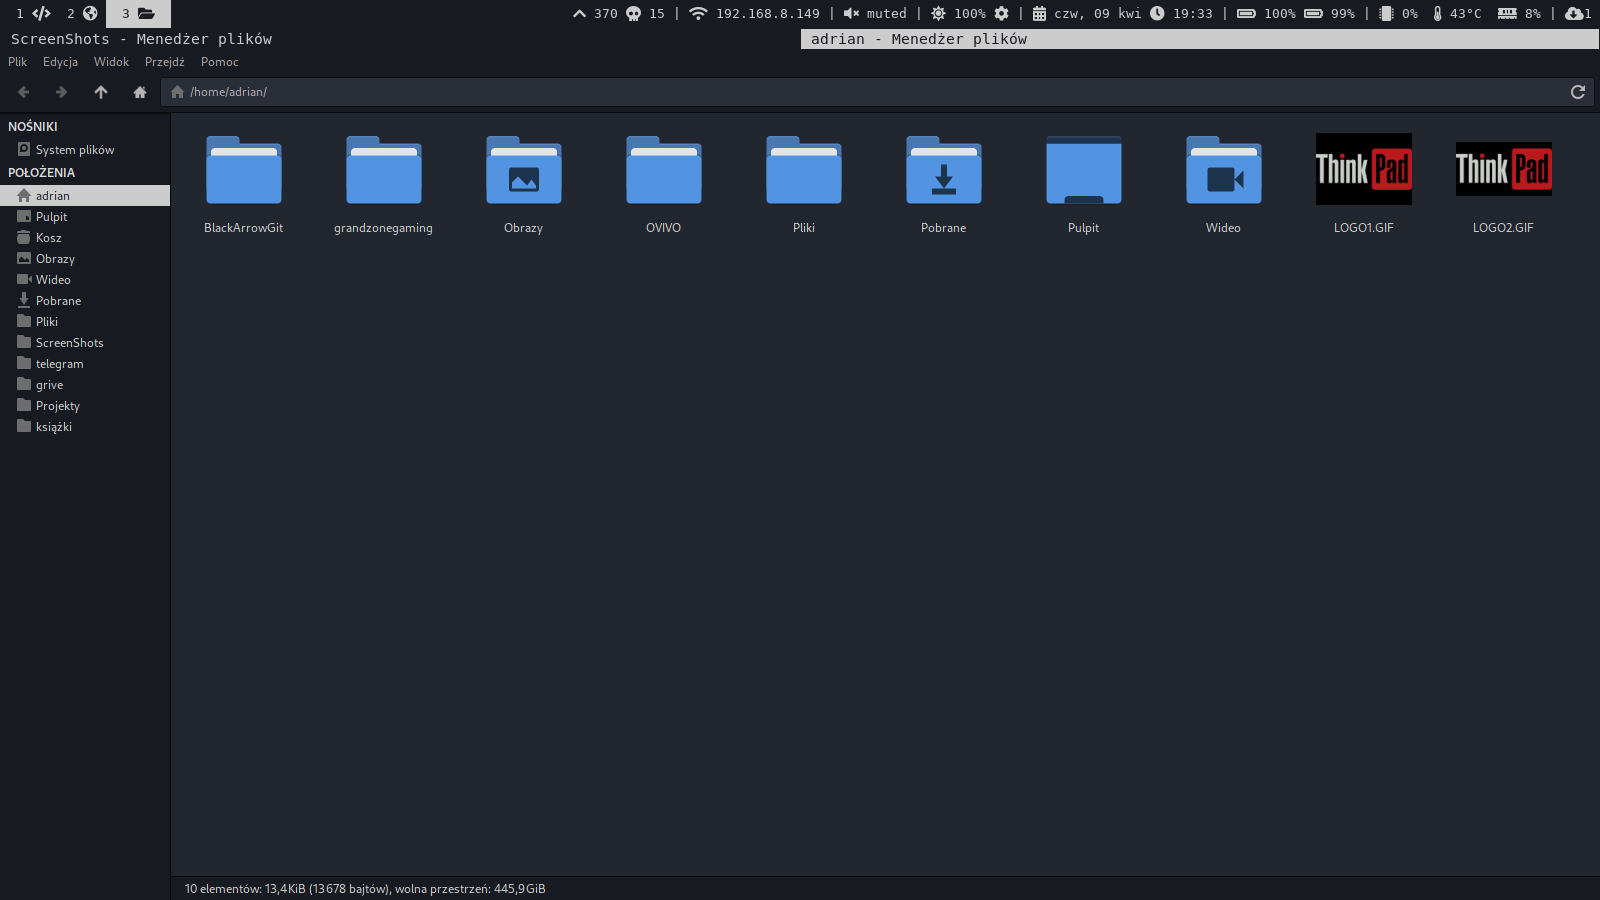Viewport: 1600px width, 900px height.
Task: Open the Edycja menu
Action: [60, 62]
